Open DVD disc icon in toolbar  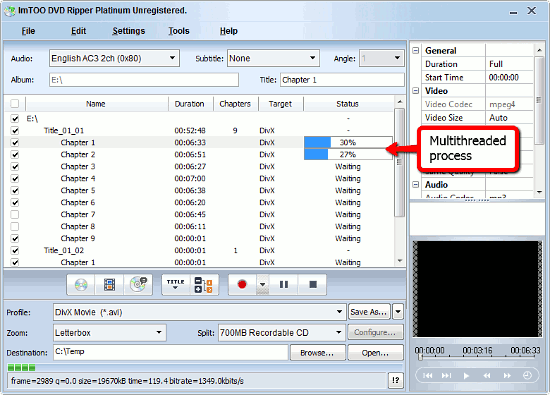pyautogui.click(x=81, y=284)
